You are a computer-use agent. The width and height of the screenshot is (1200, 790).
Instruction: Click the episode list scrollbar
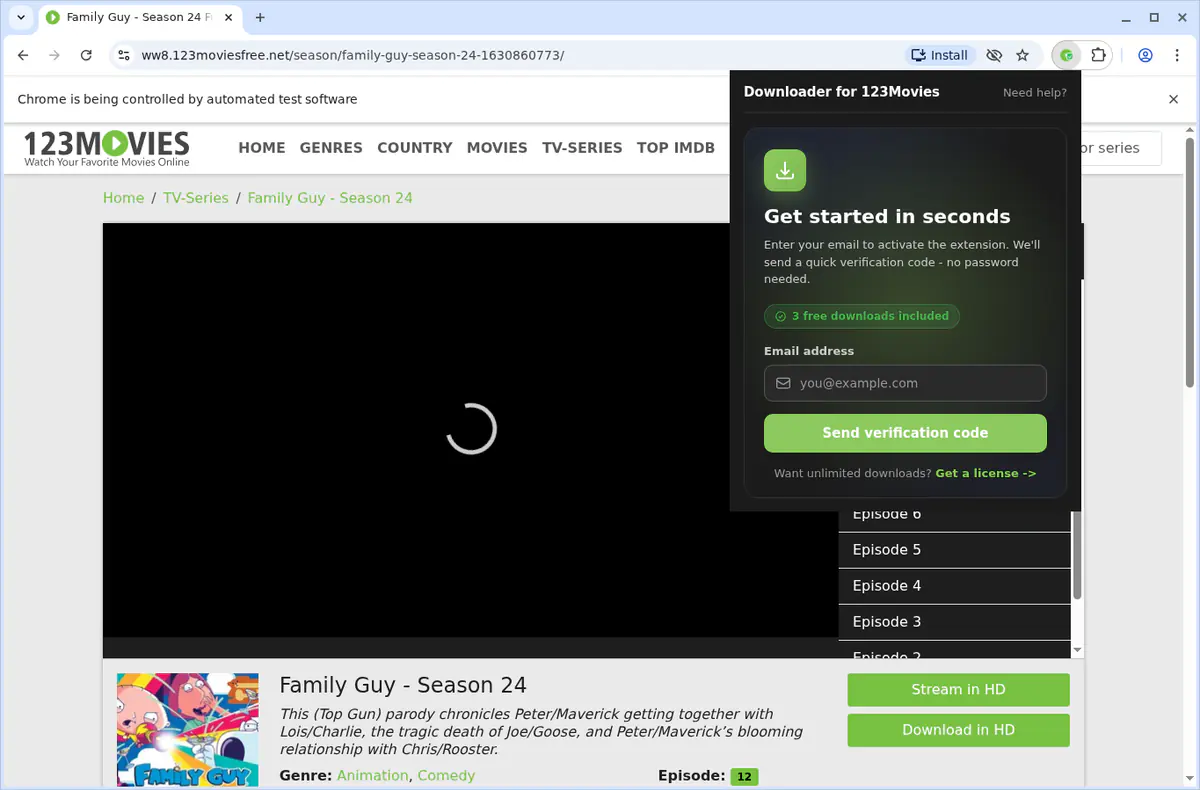click(1077, 555)
